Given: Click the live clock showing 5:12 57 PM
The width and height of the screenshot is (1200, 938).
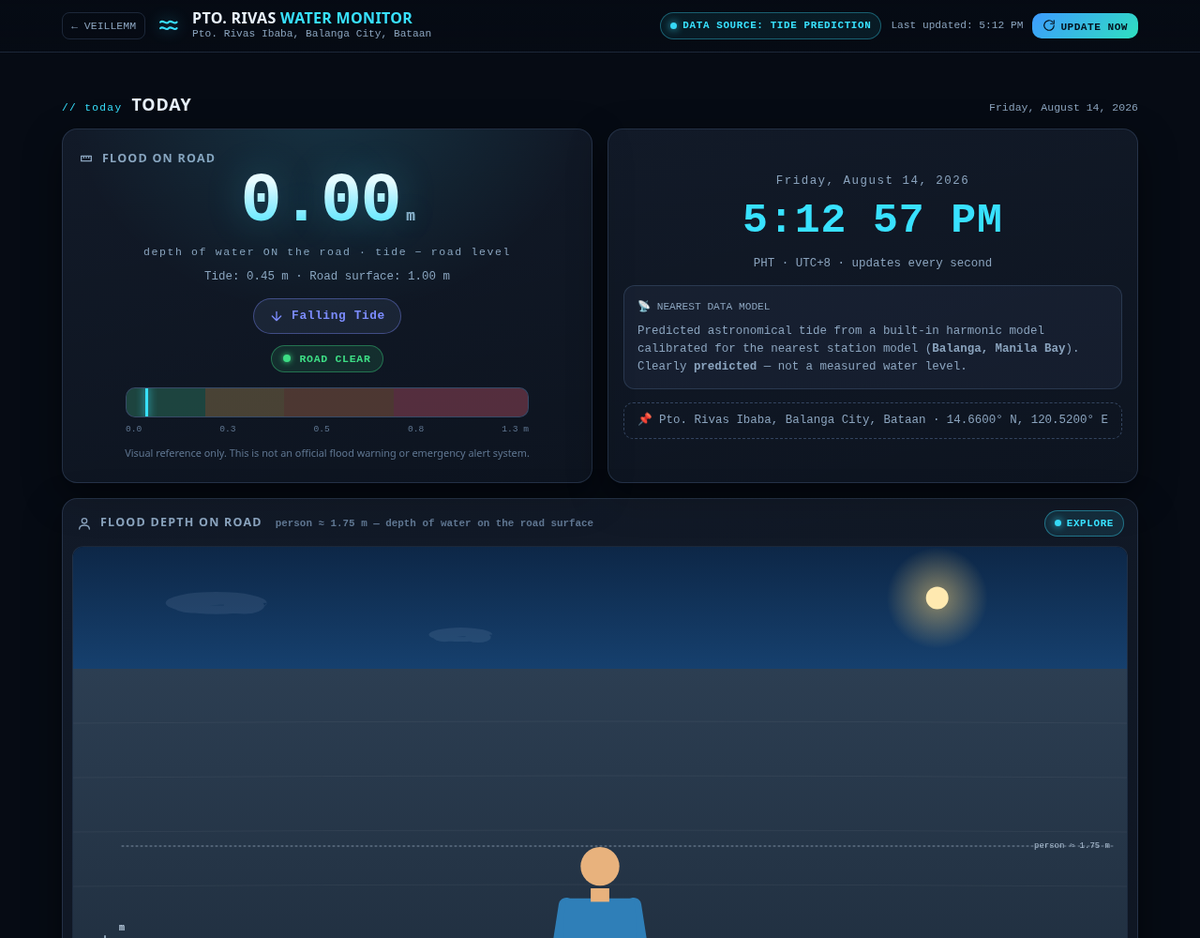Looking at the screenshot, I should coord(872,220).
